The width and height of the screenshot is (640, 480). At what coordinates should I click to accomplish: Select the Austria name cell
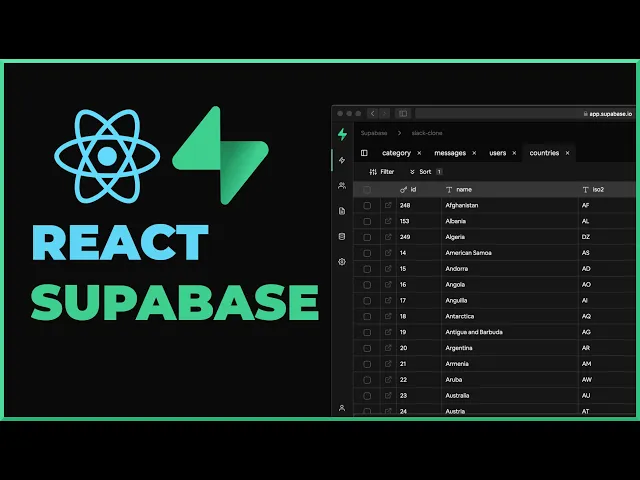click(510, 410)
